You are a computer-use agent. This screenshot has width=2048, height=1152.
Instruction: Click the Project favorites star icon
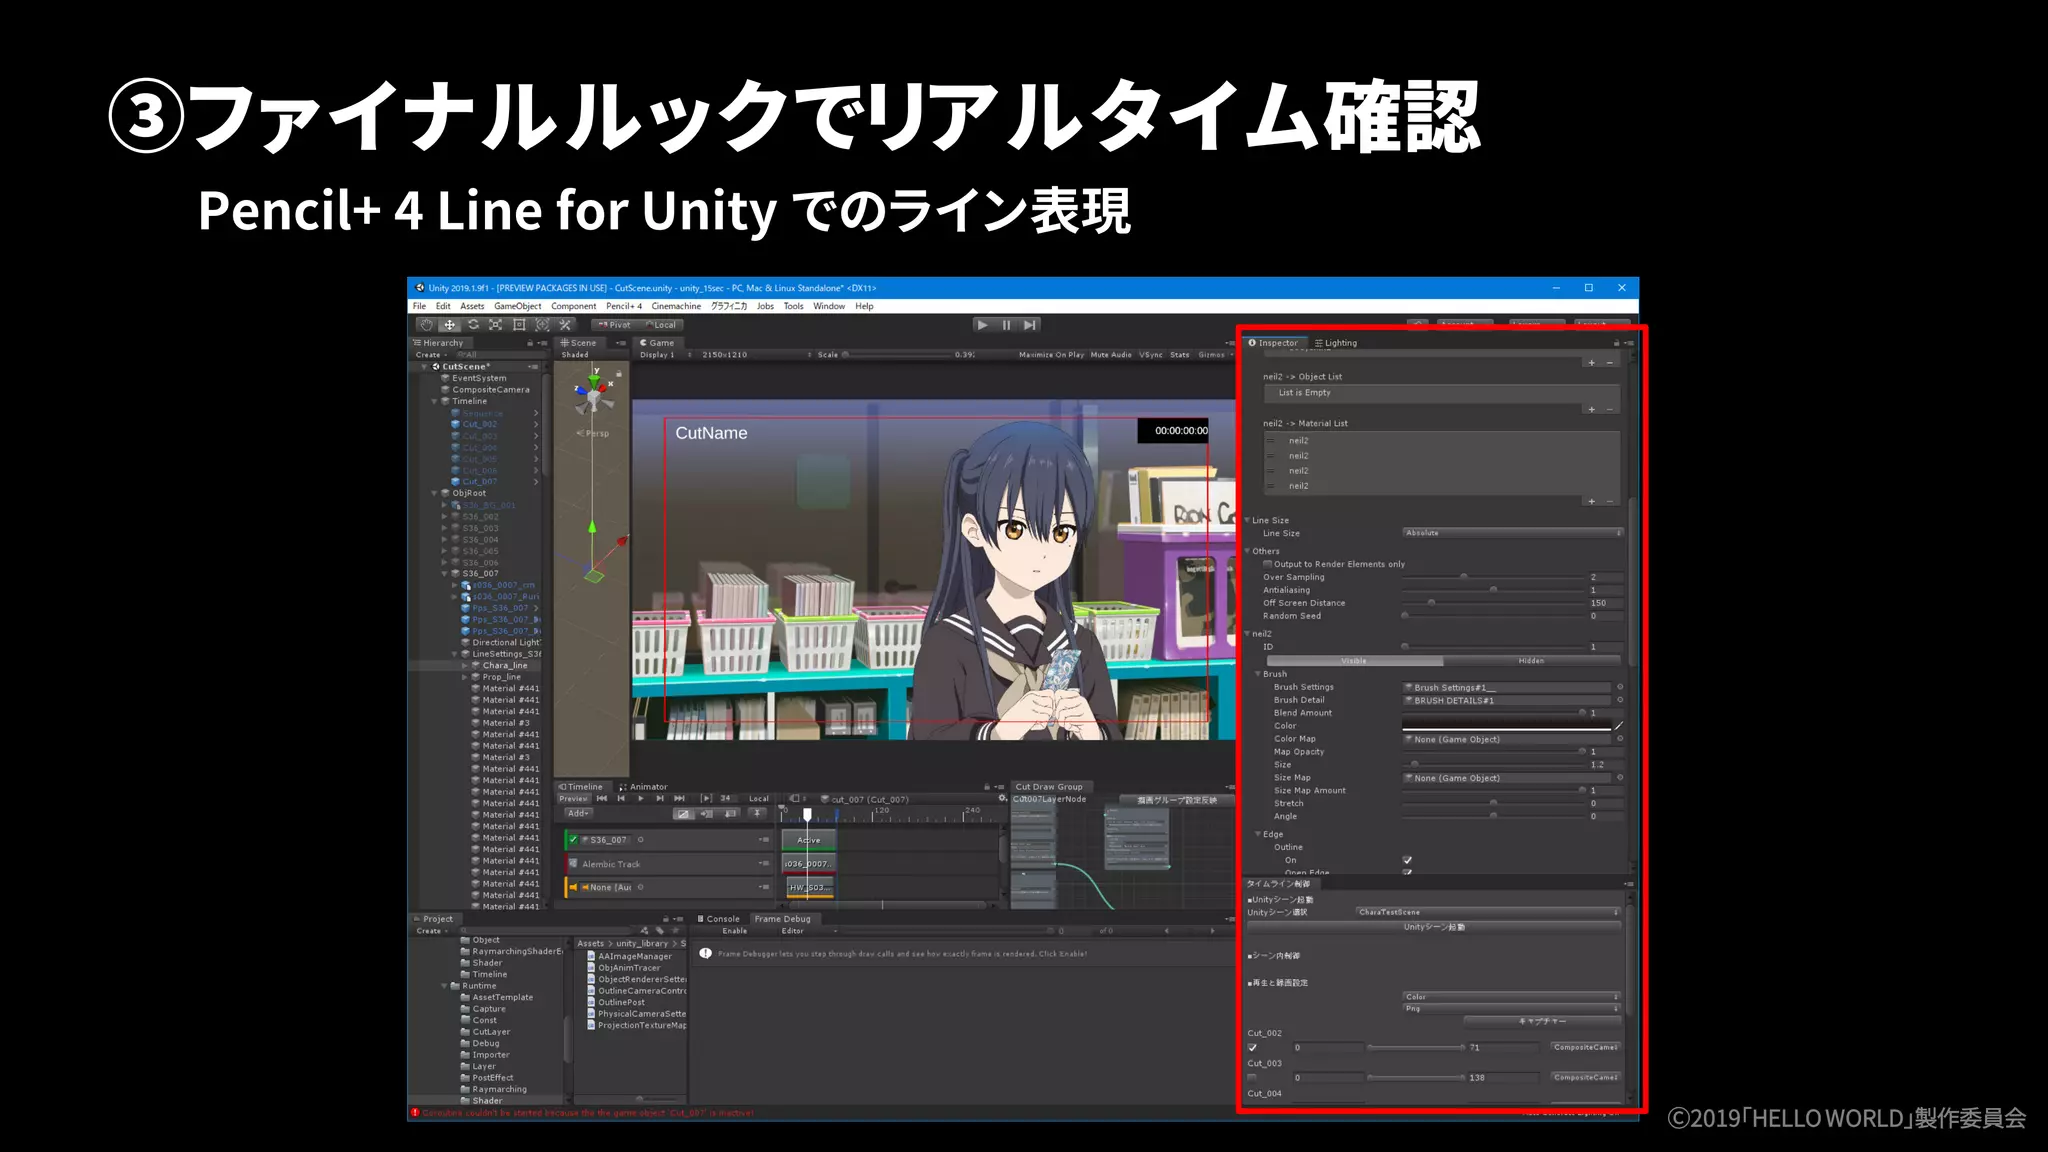pyautogui.click(x=675, y=931)
